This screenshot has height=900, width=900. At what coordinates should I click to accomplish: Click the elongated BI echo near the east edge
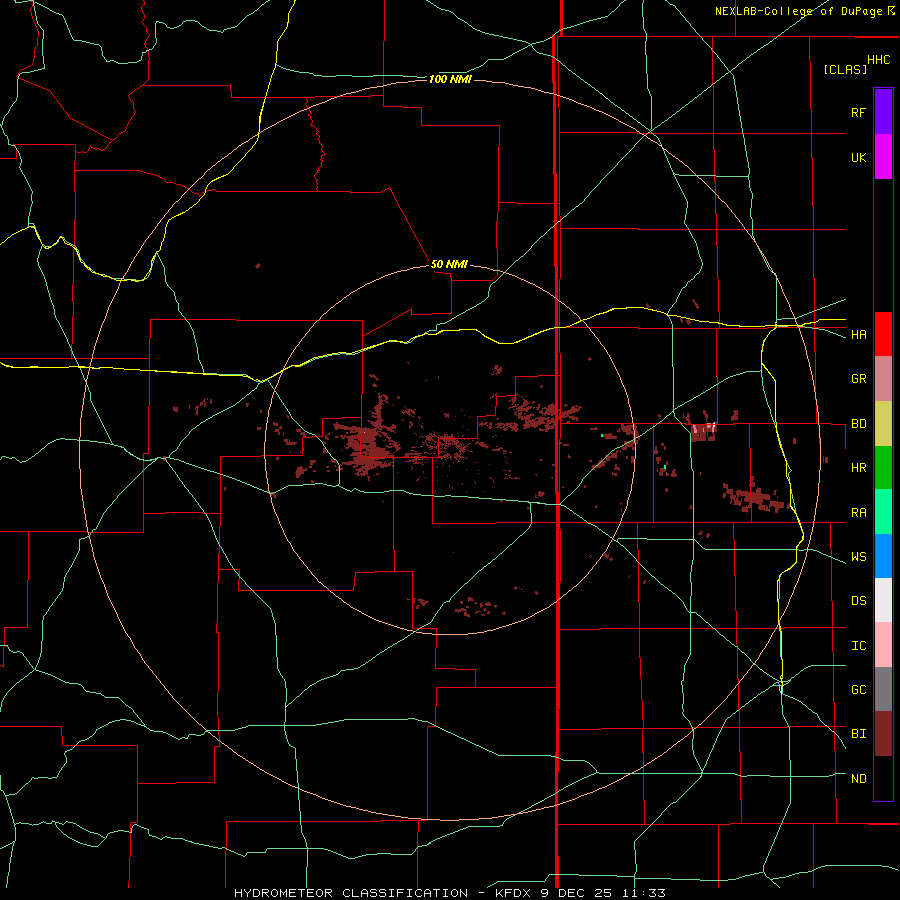click(754, 496)
